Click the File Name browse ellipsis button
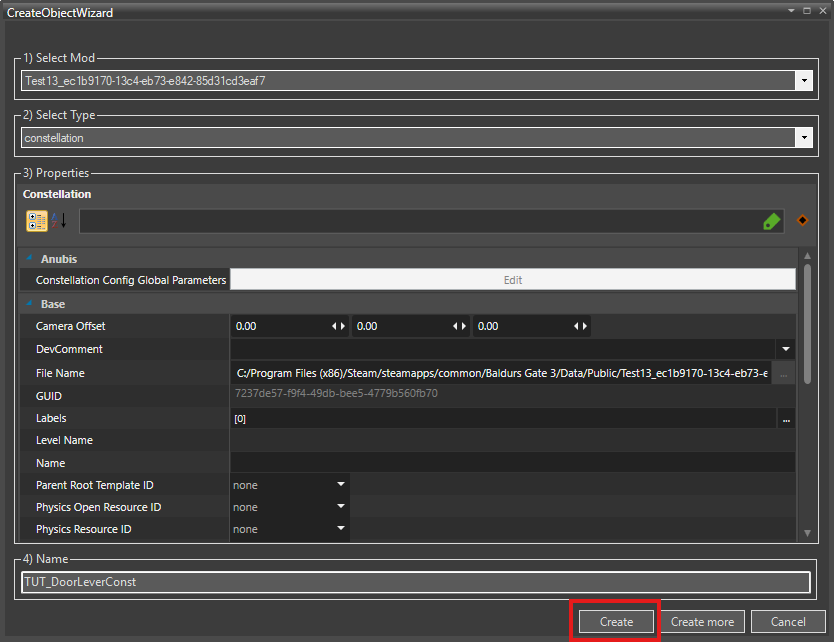 click(783, 374)
